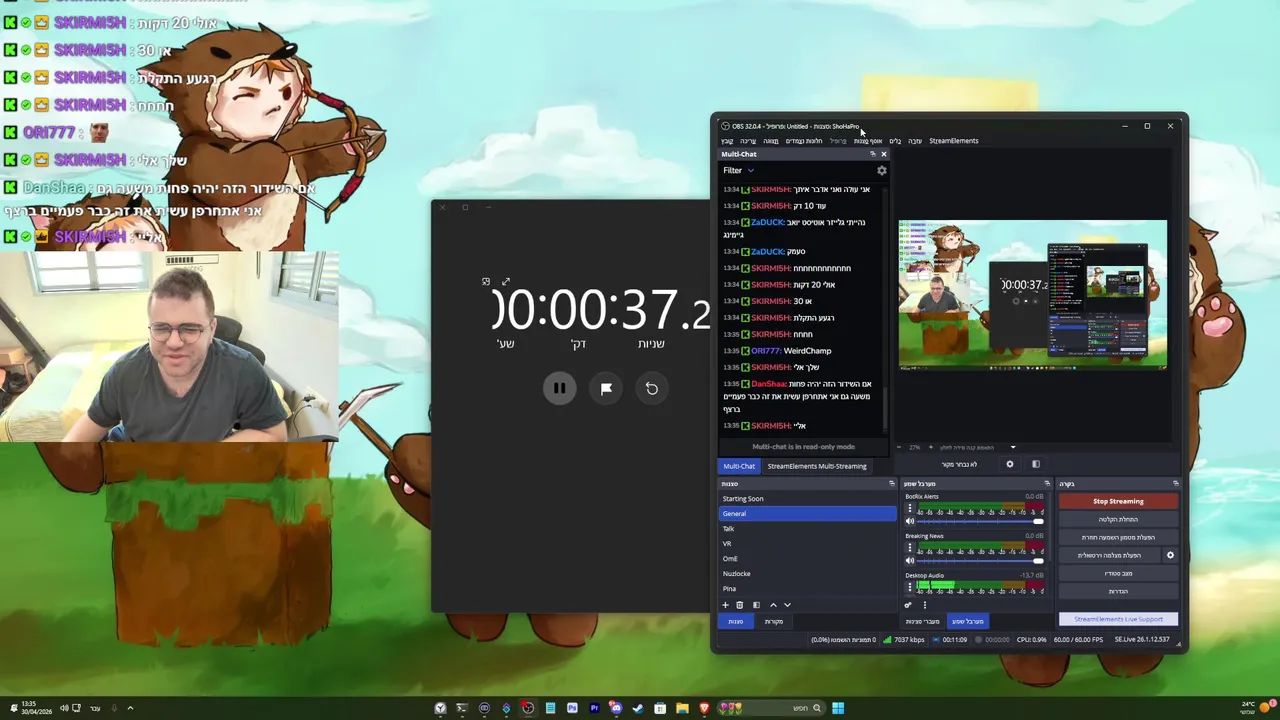Add a new scene with plus icon
The width and height of the screenshot is (1280, 720).
pos(726,605)
